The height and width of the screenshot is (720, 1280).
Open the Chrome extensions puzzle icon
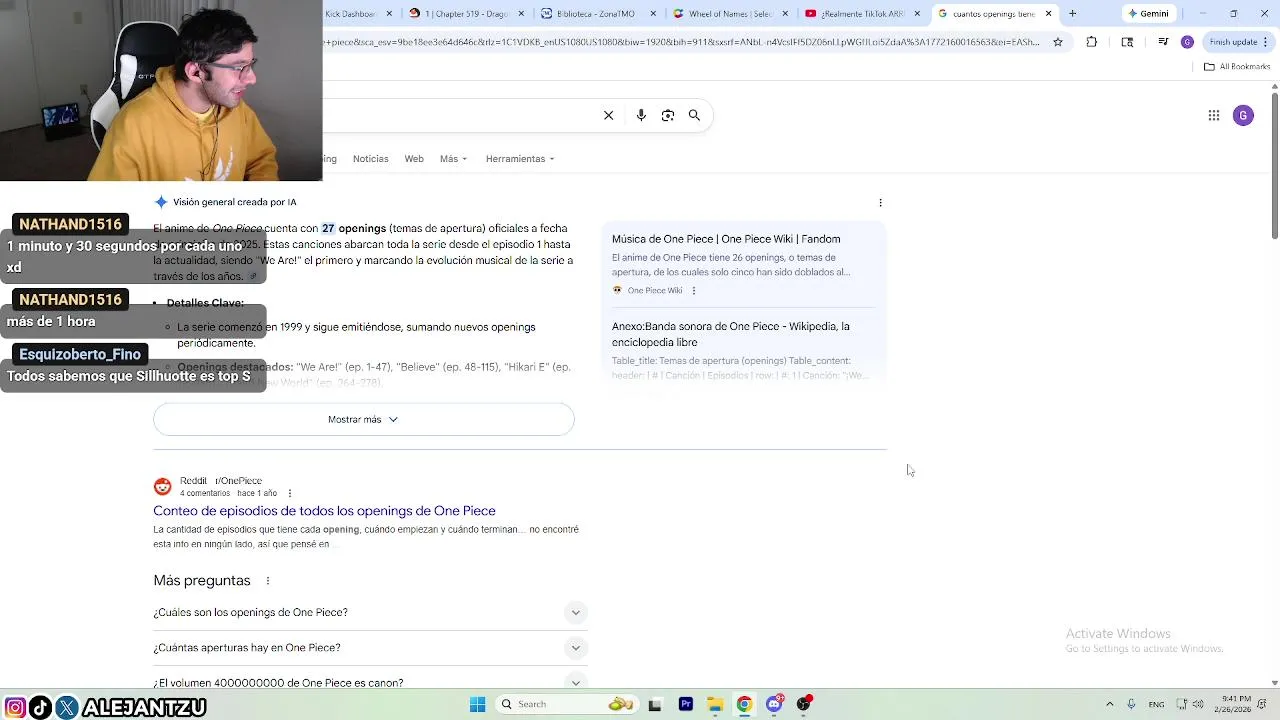pos(1091,42)
